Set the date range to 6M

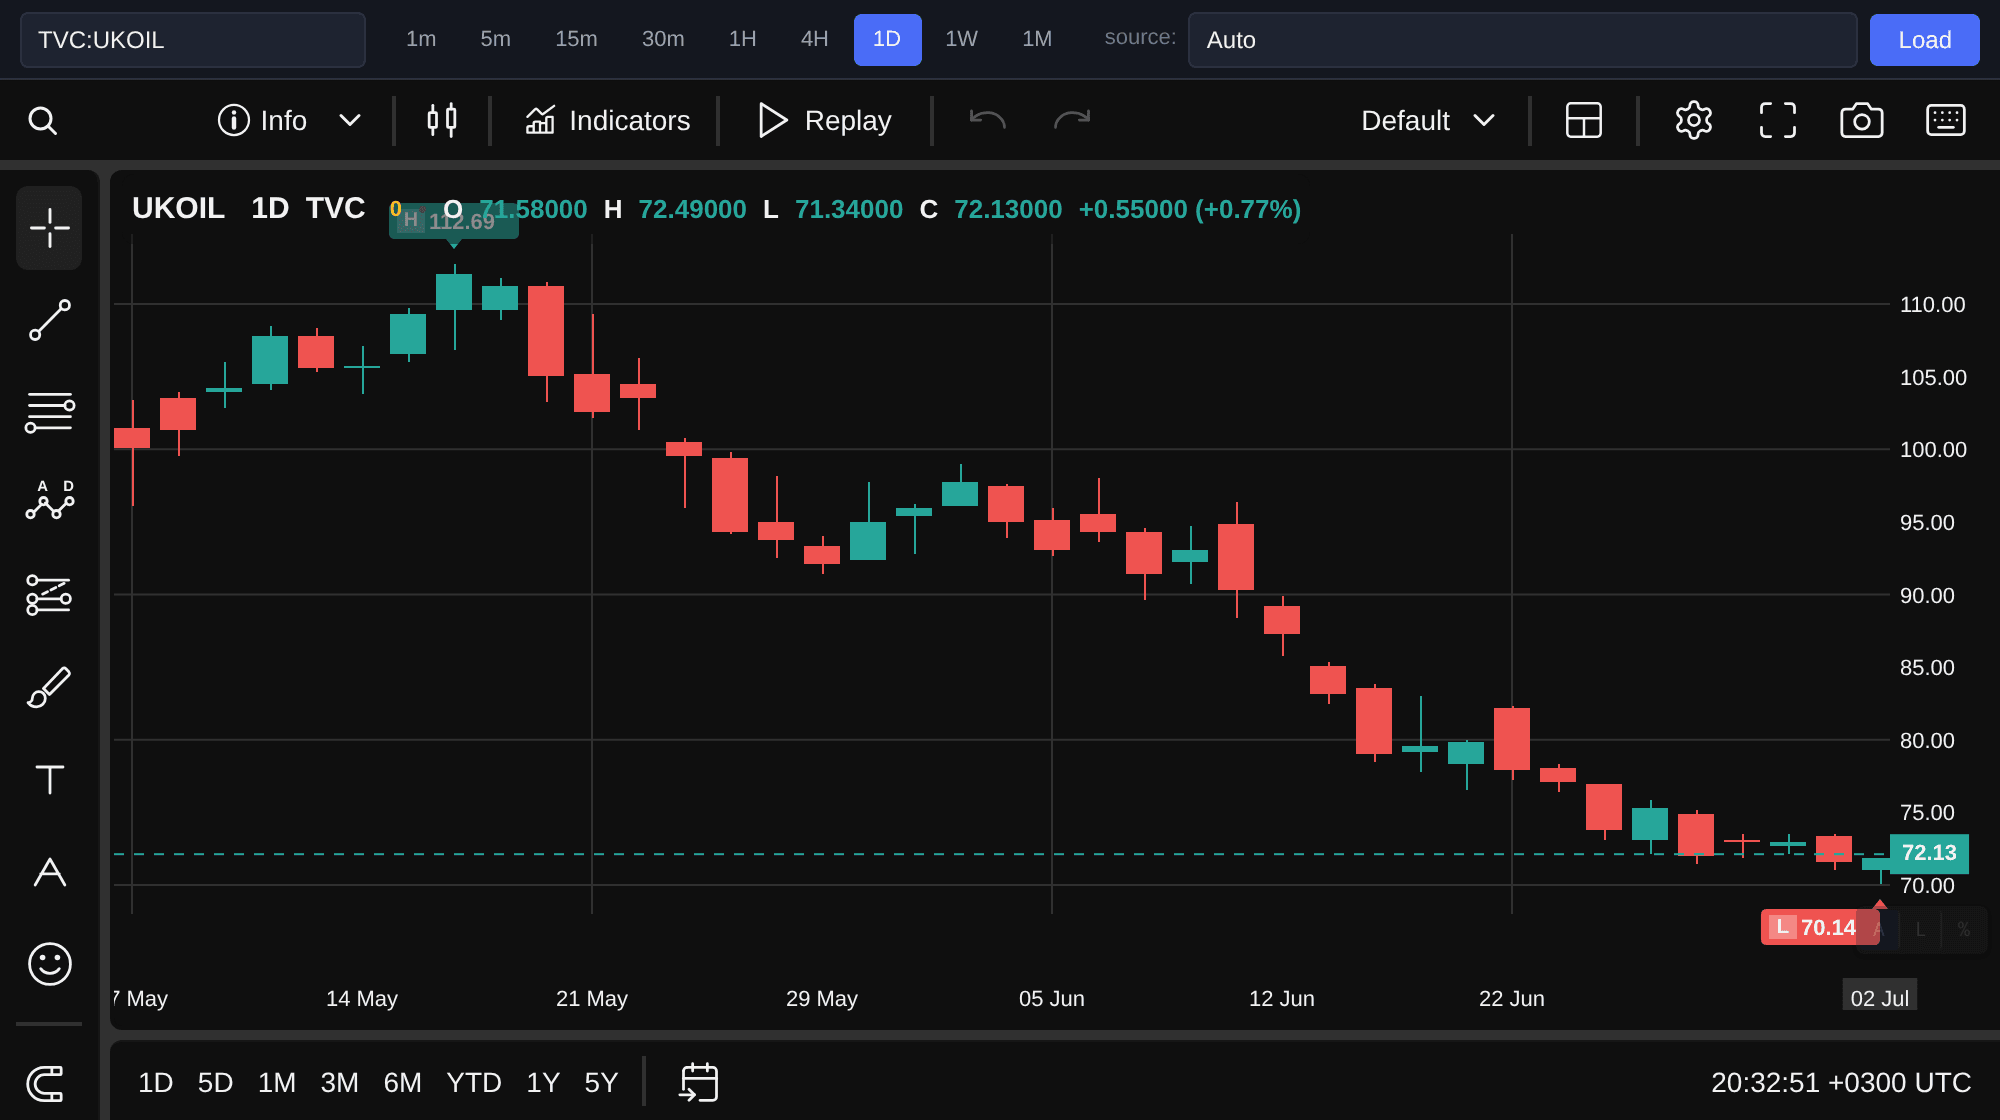pos(402,1083)
